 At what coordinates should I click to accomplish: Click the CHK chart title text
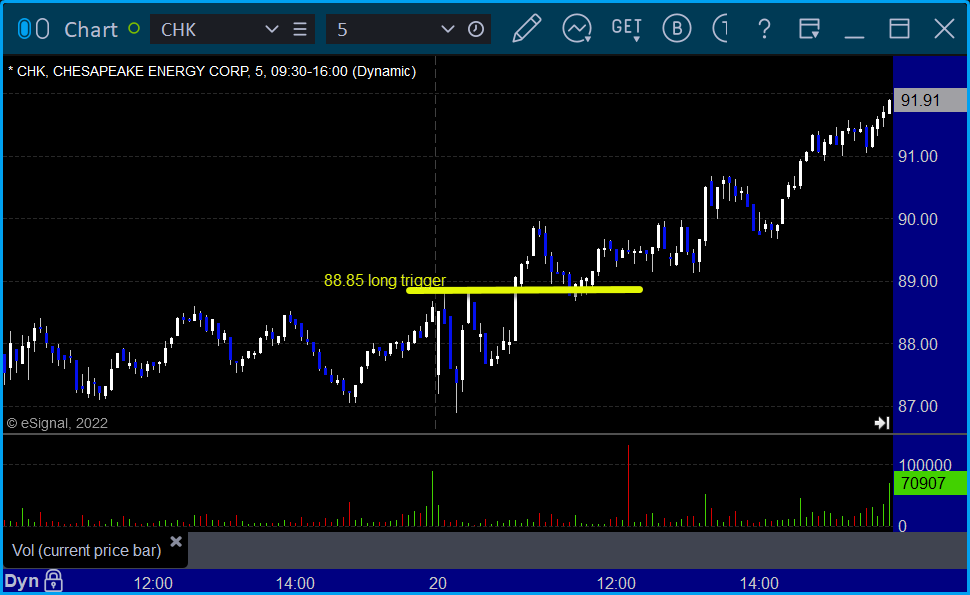coord(212,71)
